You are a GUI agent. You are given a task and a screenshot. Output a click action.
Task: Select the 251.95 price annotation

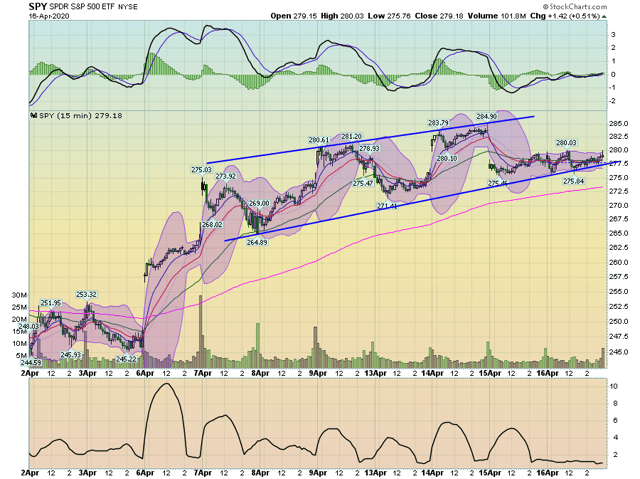tap(51, 303)
